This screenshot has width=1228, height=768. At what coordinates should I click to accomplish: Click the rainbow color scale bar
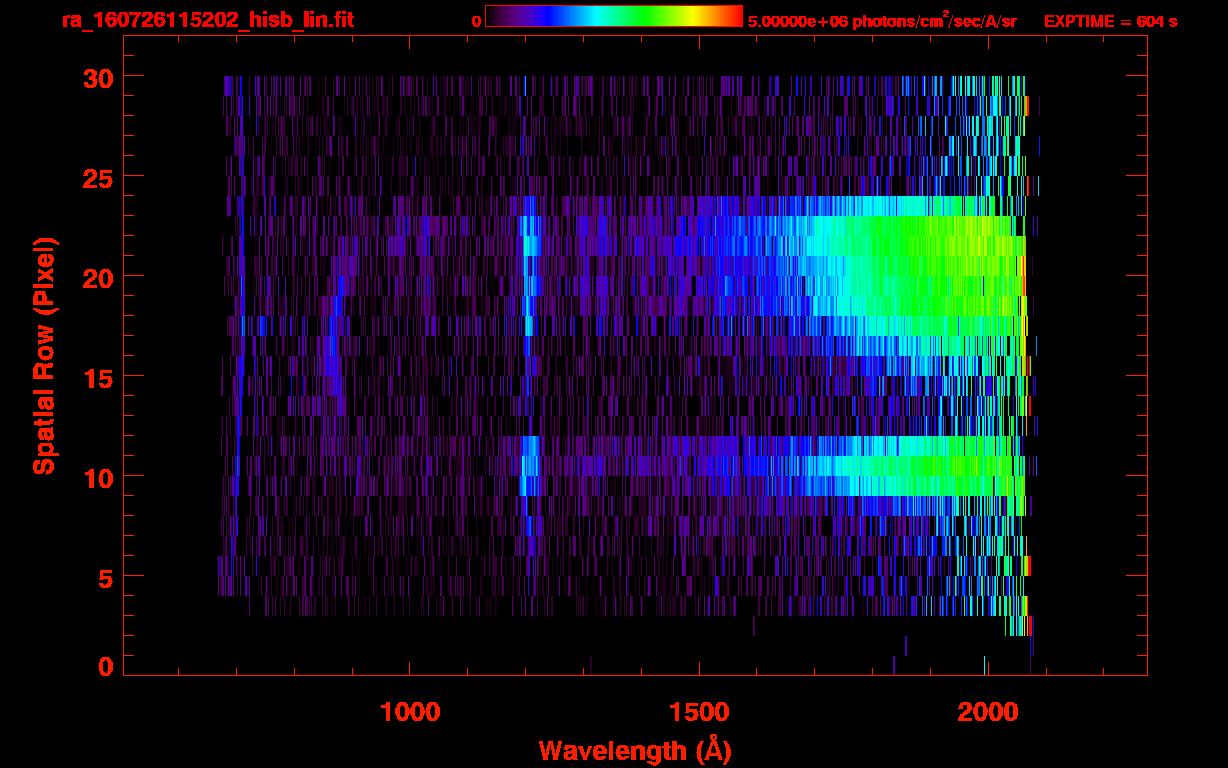click(613, 16)
